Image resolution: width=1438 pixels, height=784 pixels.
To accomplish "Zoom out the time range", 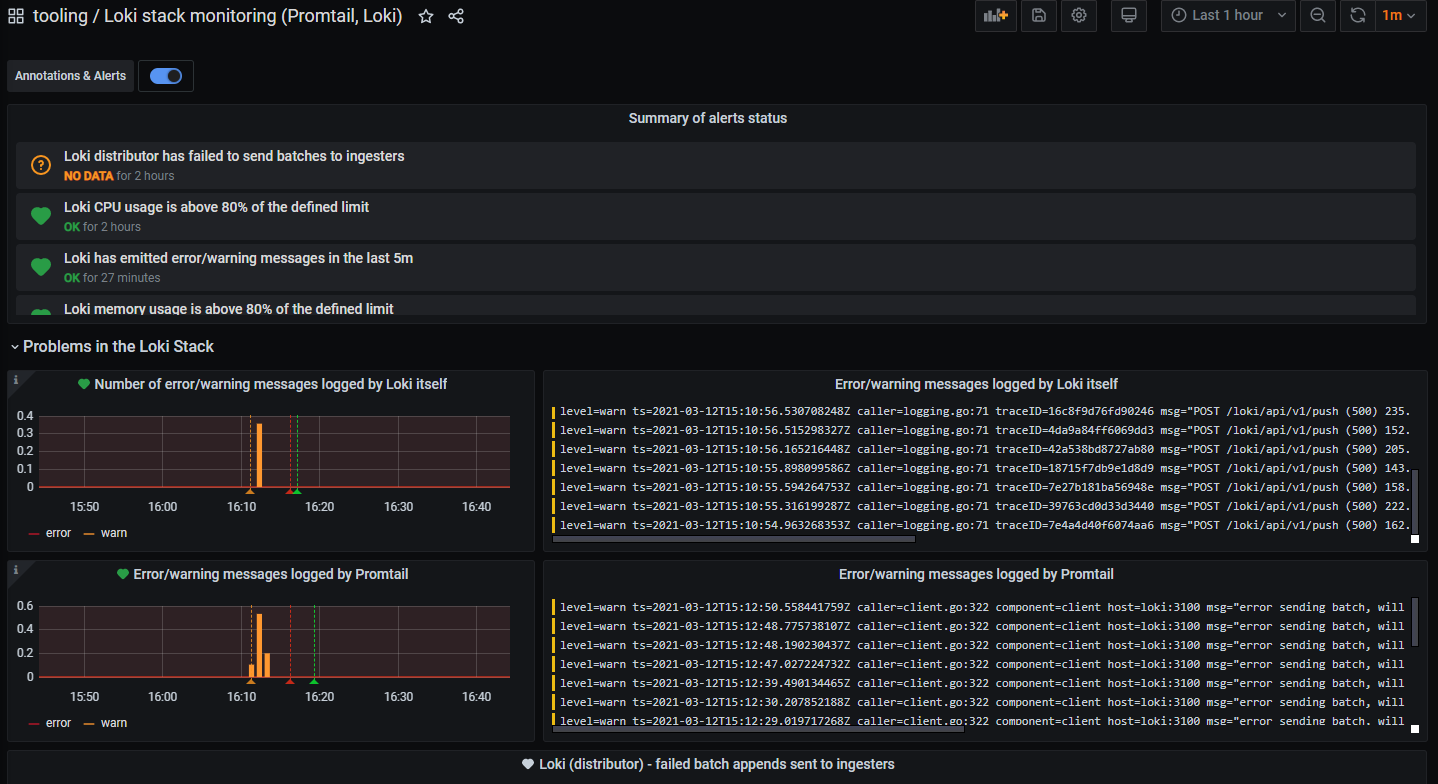I will point(1318,15).
